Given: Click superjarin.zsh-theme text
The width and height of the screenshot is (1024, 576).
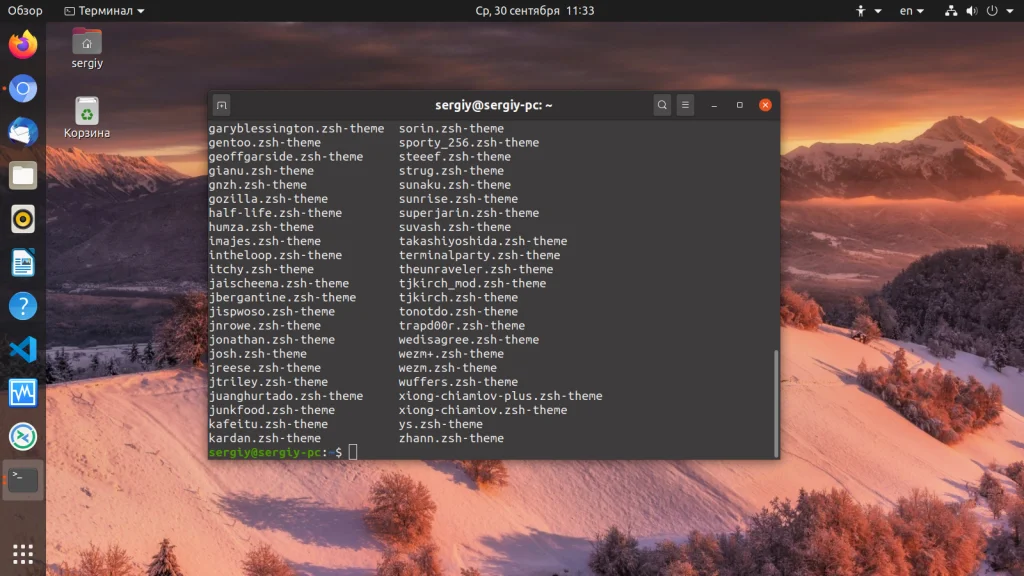Looking at the screenshot, I should [x=469, y=213].
